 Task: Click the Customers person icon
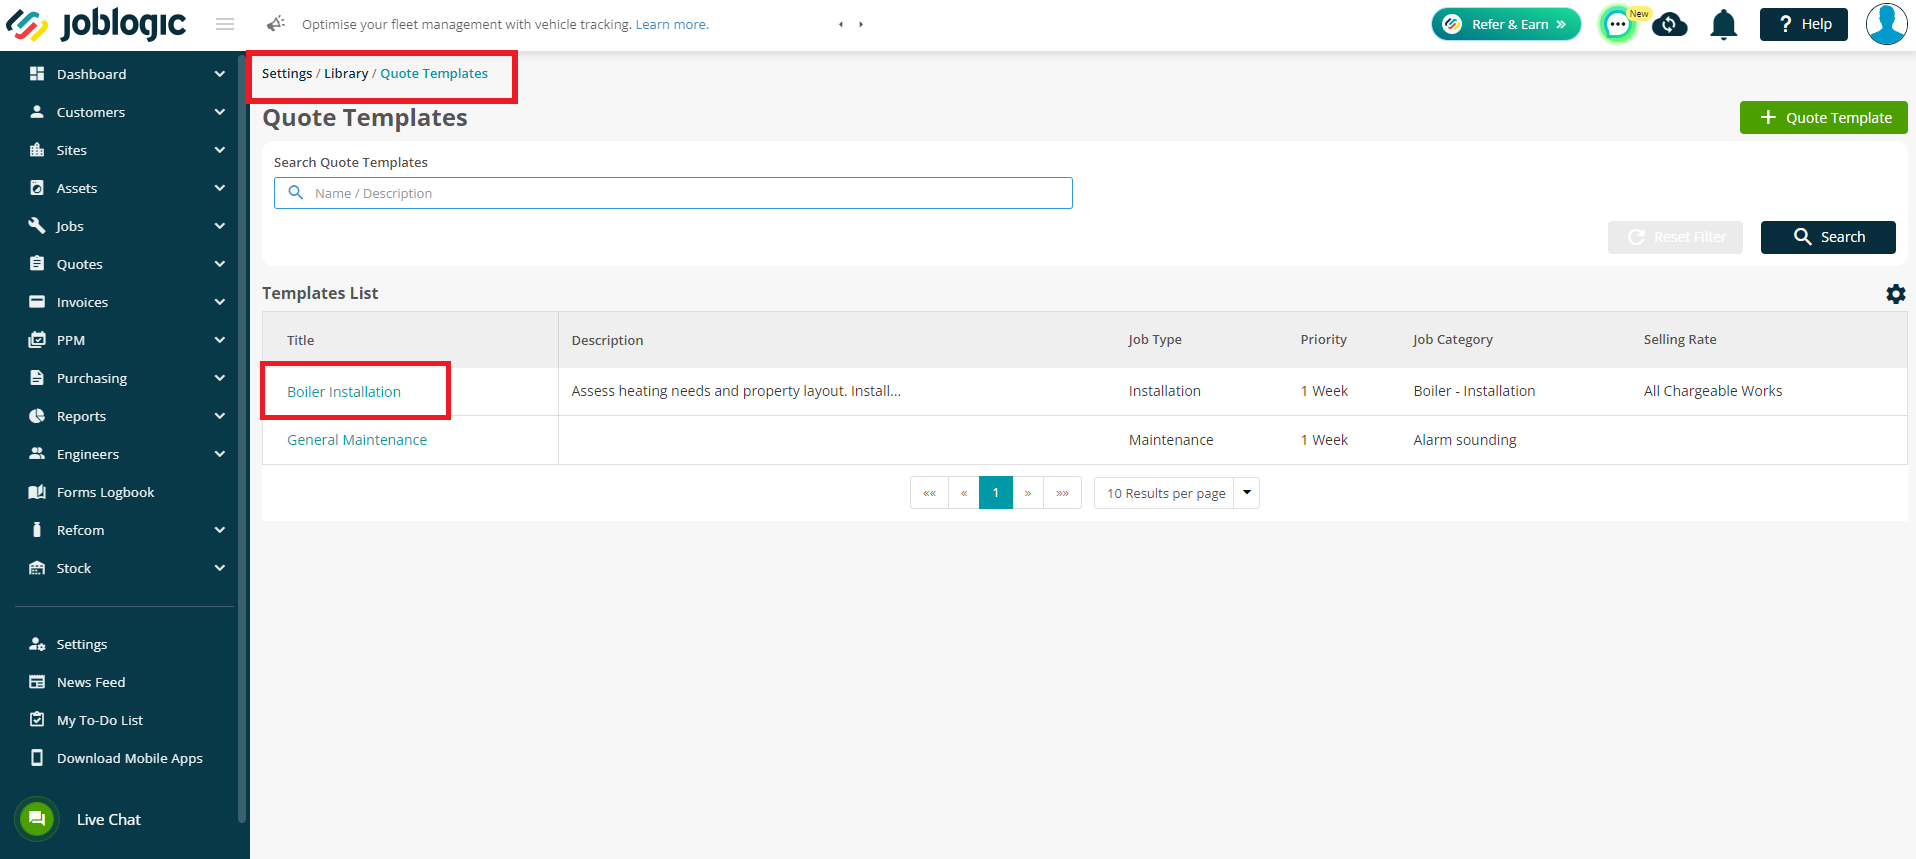coord(37,112)
